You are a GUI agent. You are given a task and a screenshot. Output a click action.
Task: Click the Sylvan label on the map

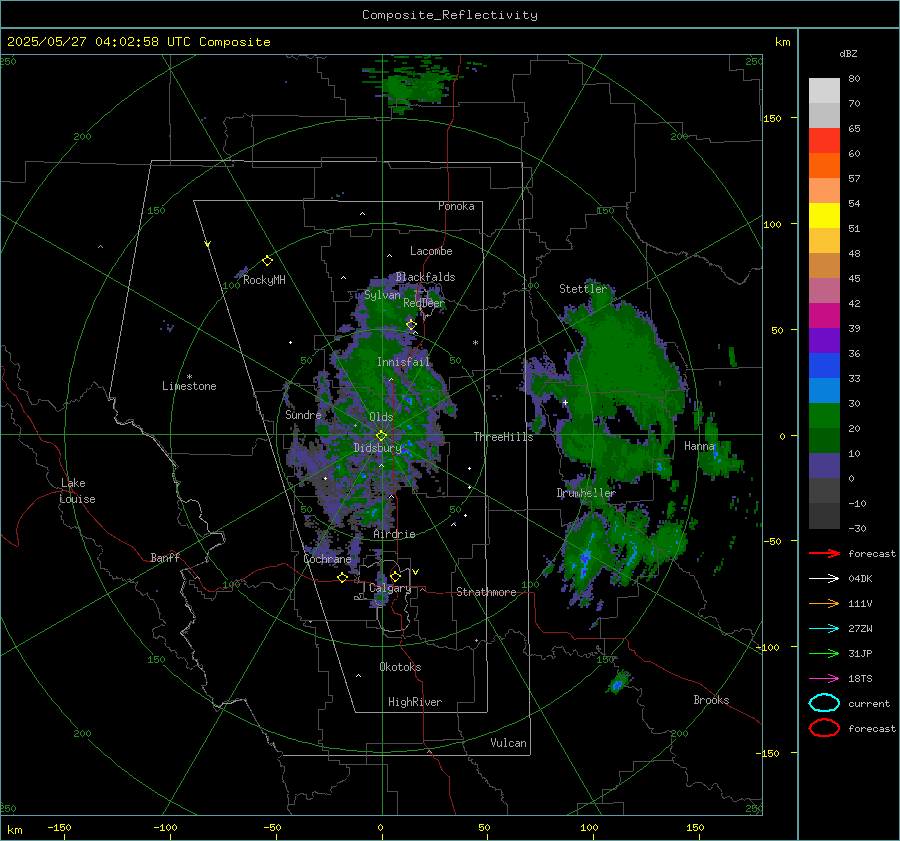[382, 294]
